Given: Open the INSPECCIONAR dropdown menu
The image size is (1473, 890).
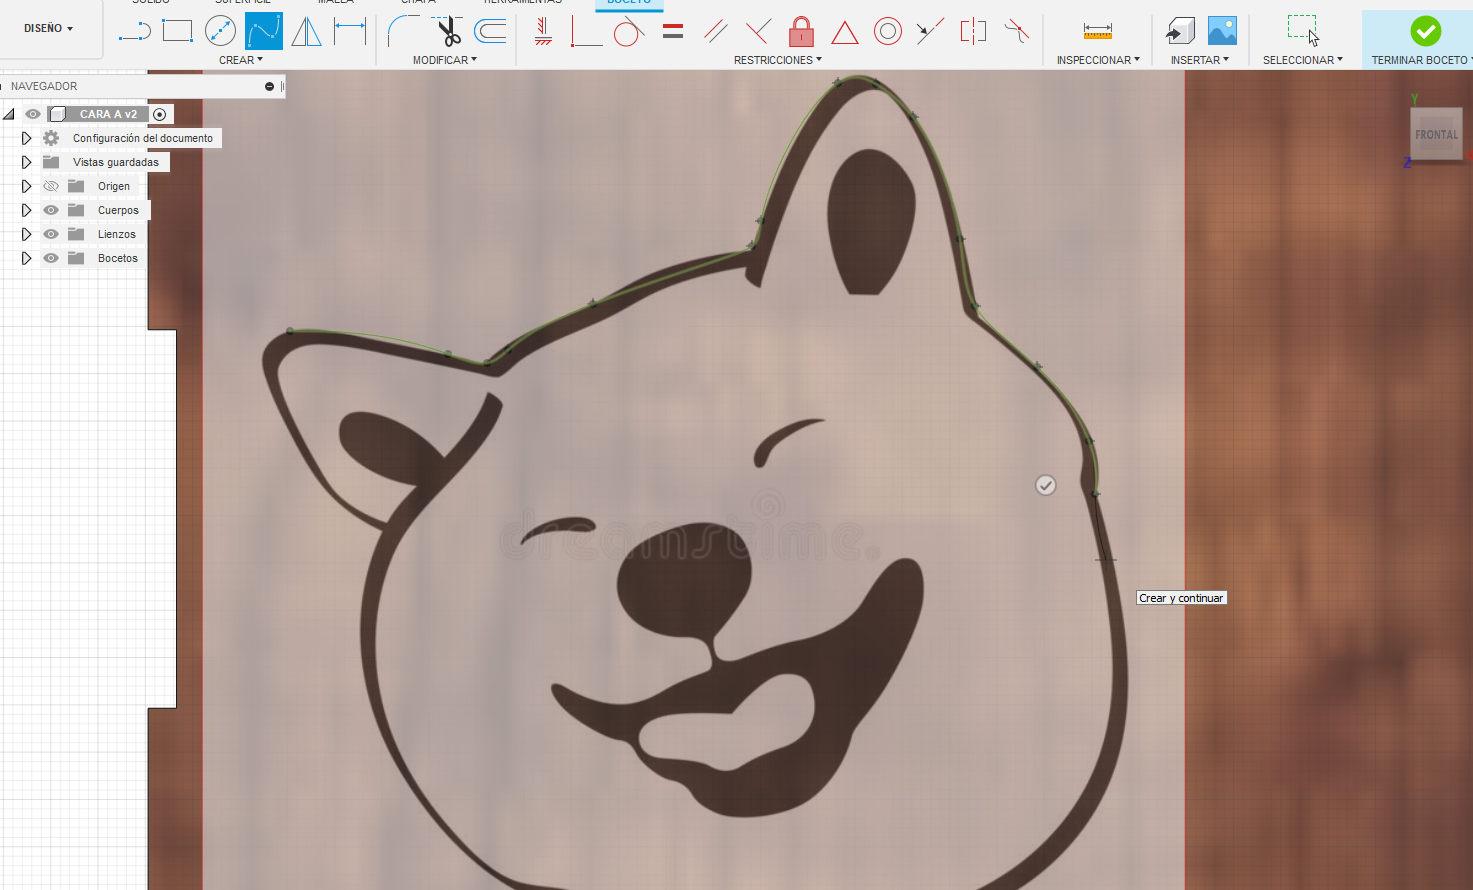Looking at the screenshot, I should [1098, 60].
